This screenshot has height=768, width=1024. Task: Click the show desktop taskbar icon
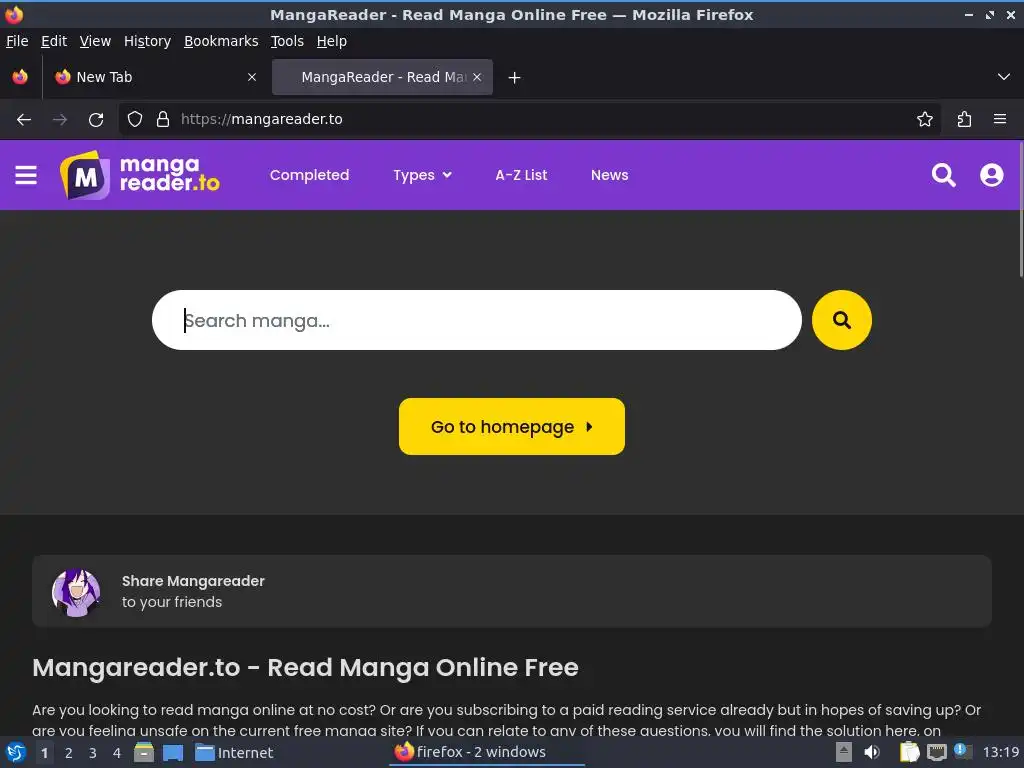point(173,752)
